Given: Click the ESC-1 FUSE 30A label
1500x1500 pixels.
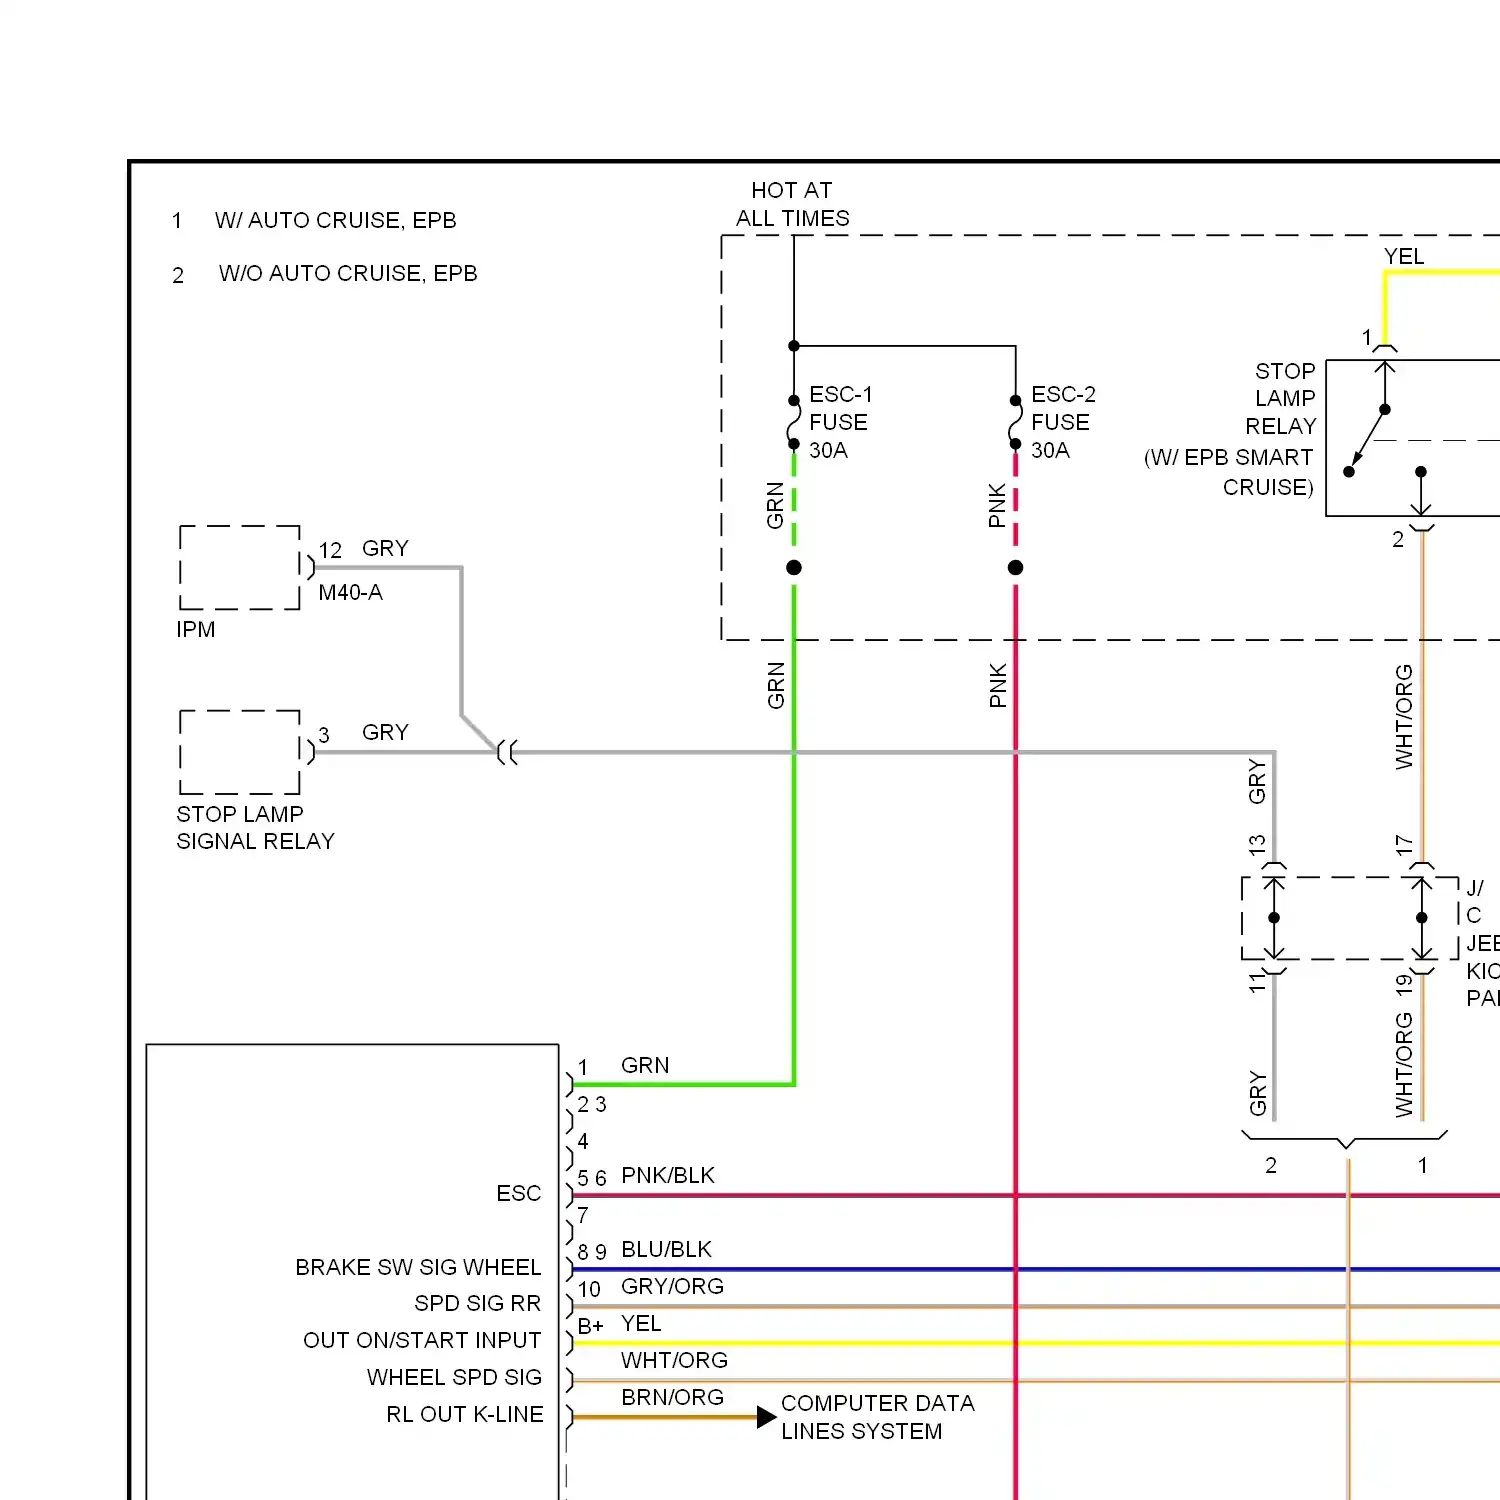Looking at the screenshot, I should [x=840, y=422].
